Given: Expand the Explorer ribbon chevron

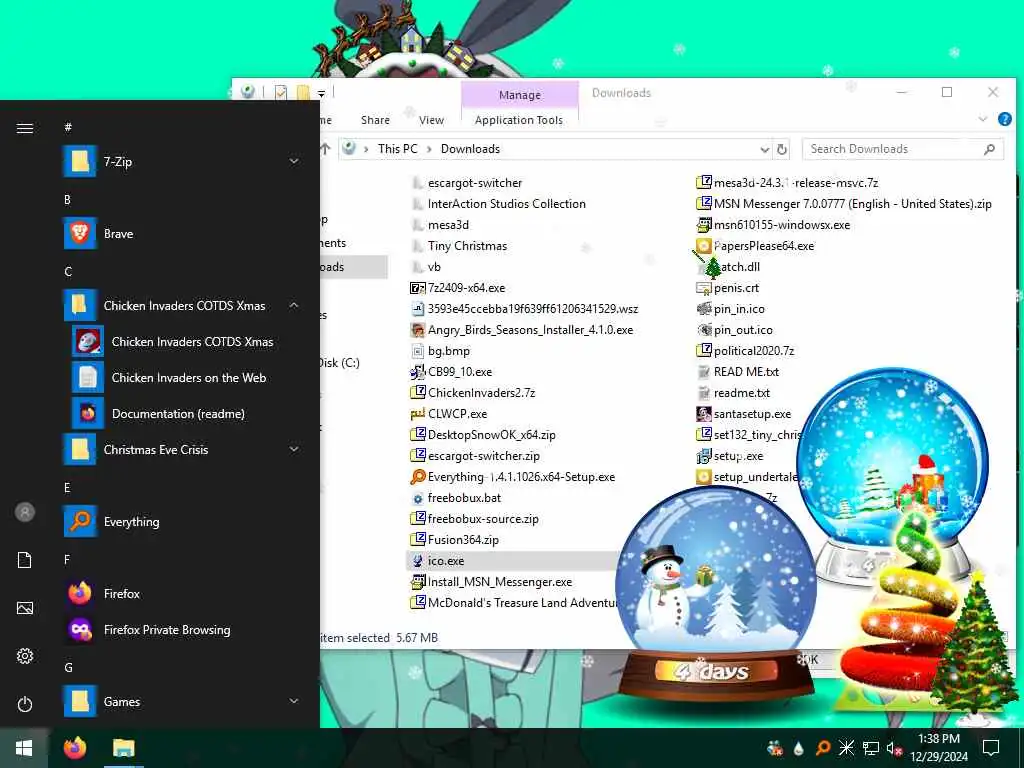Looking at the screenshot, I should (982, 119).
